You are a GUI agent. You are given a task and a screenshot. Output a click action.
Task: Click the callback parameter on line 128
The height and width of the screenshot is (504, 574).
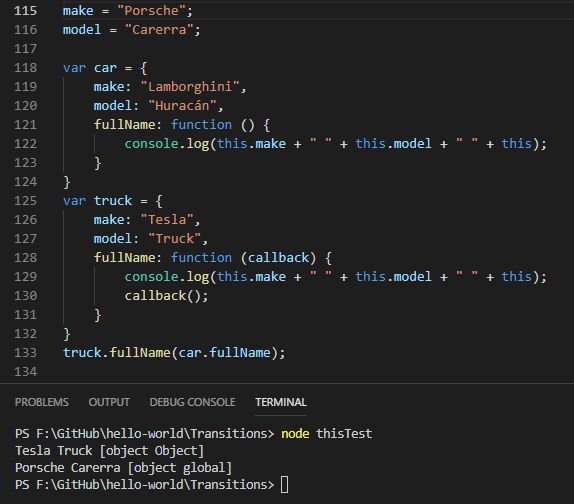(x=278, y=258)
